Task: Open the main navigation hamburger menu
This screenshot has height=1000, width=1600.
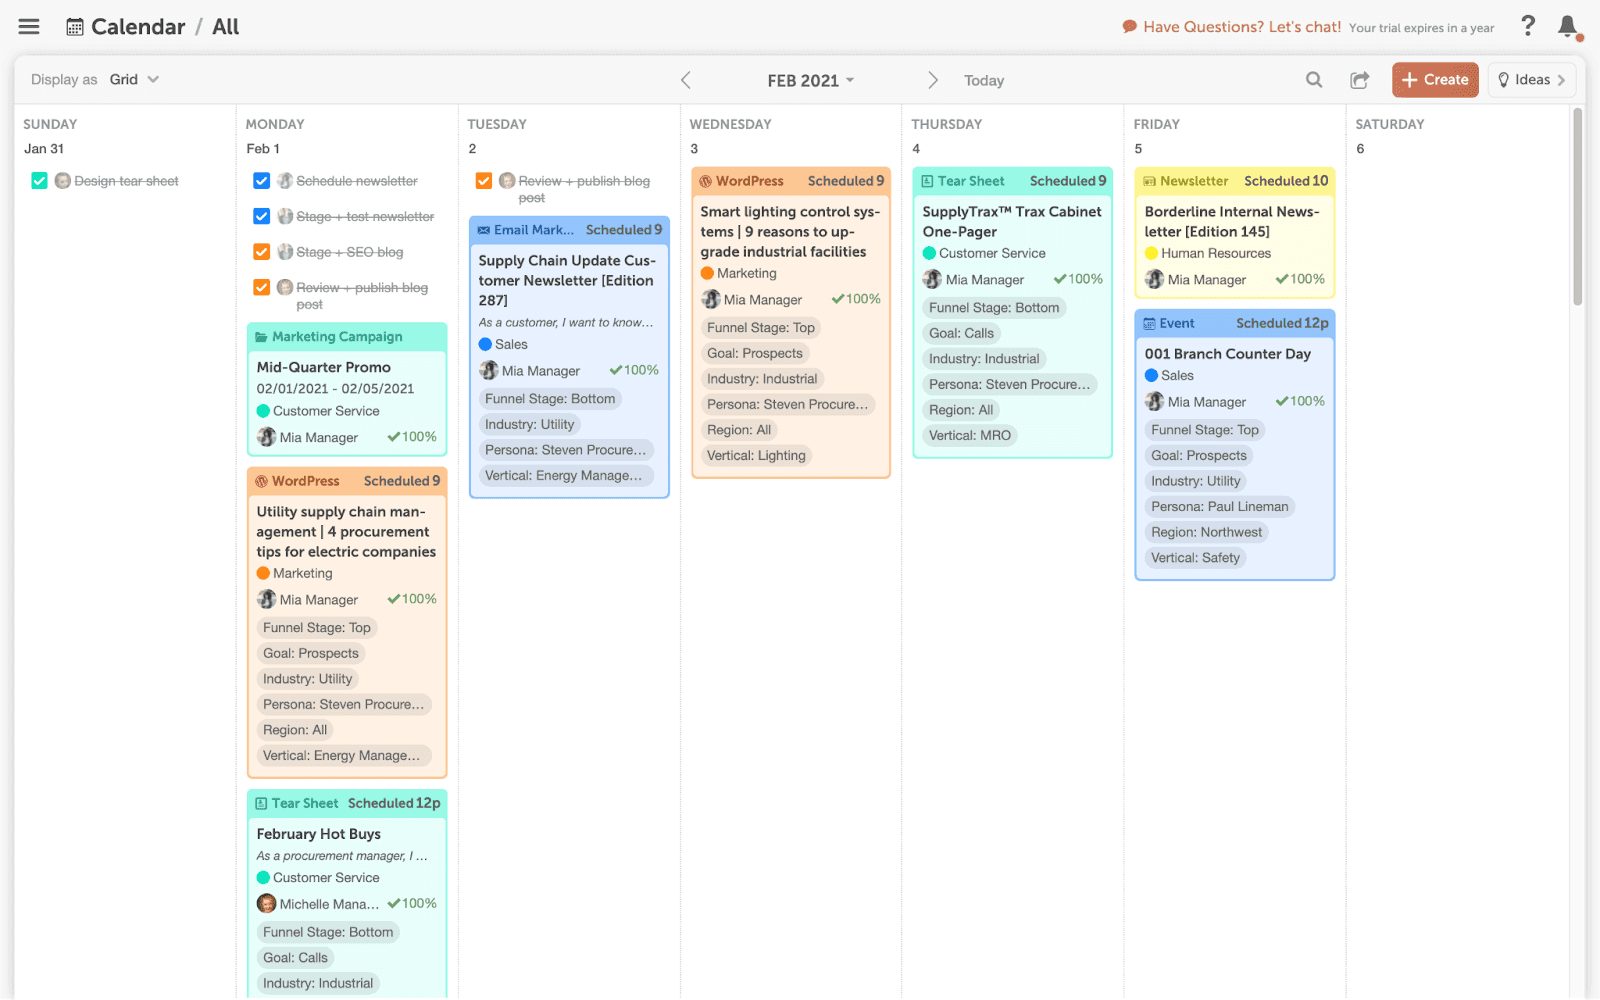Action: click(x=28, y=26)
